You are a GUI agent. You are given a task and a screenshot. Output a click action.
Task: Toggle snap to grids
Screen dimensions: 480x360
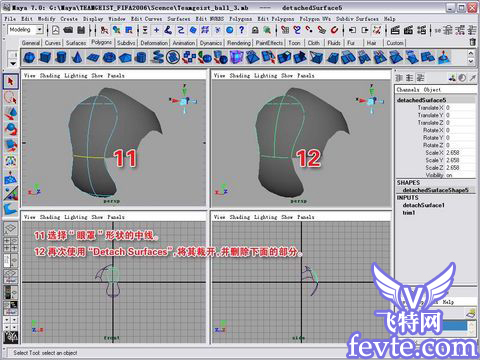click(285, 30)
